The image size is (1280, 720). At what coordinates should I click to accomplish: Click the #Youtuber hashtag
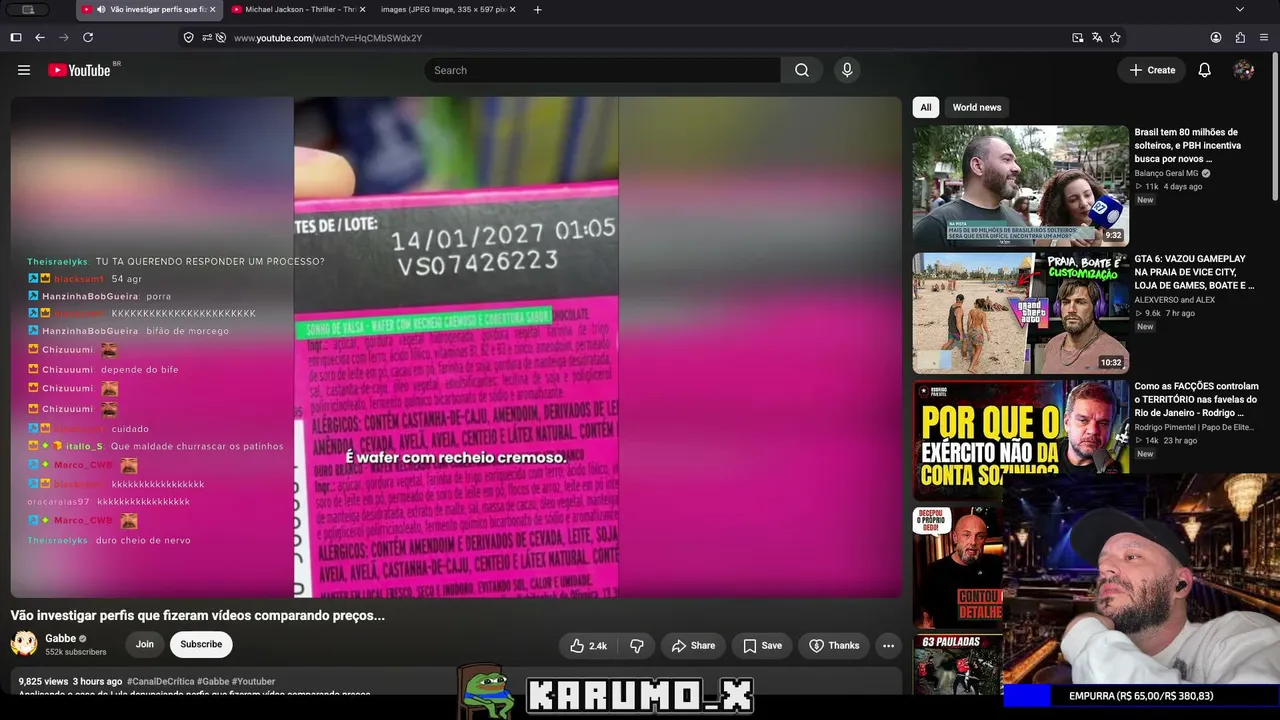[x=253, y=681]
